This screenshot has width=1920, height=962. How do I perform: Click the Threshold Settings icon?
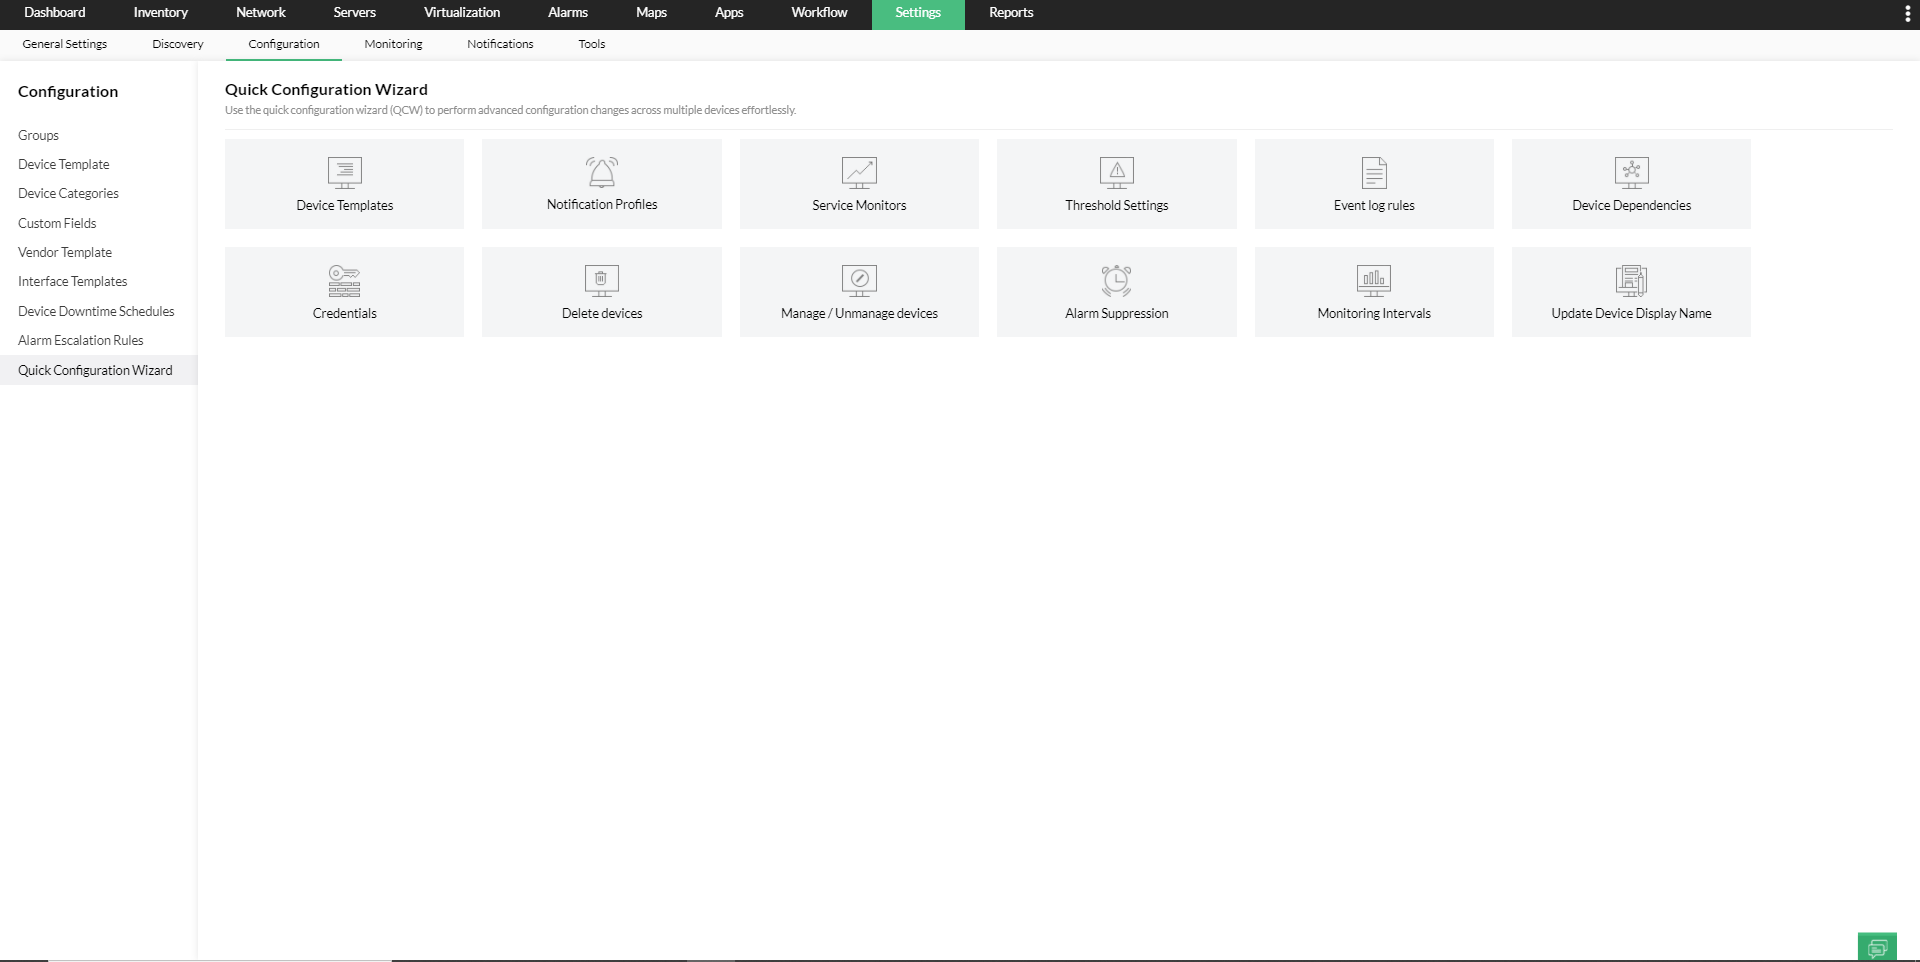pos(1116,183)
